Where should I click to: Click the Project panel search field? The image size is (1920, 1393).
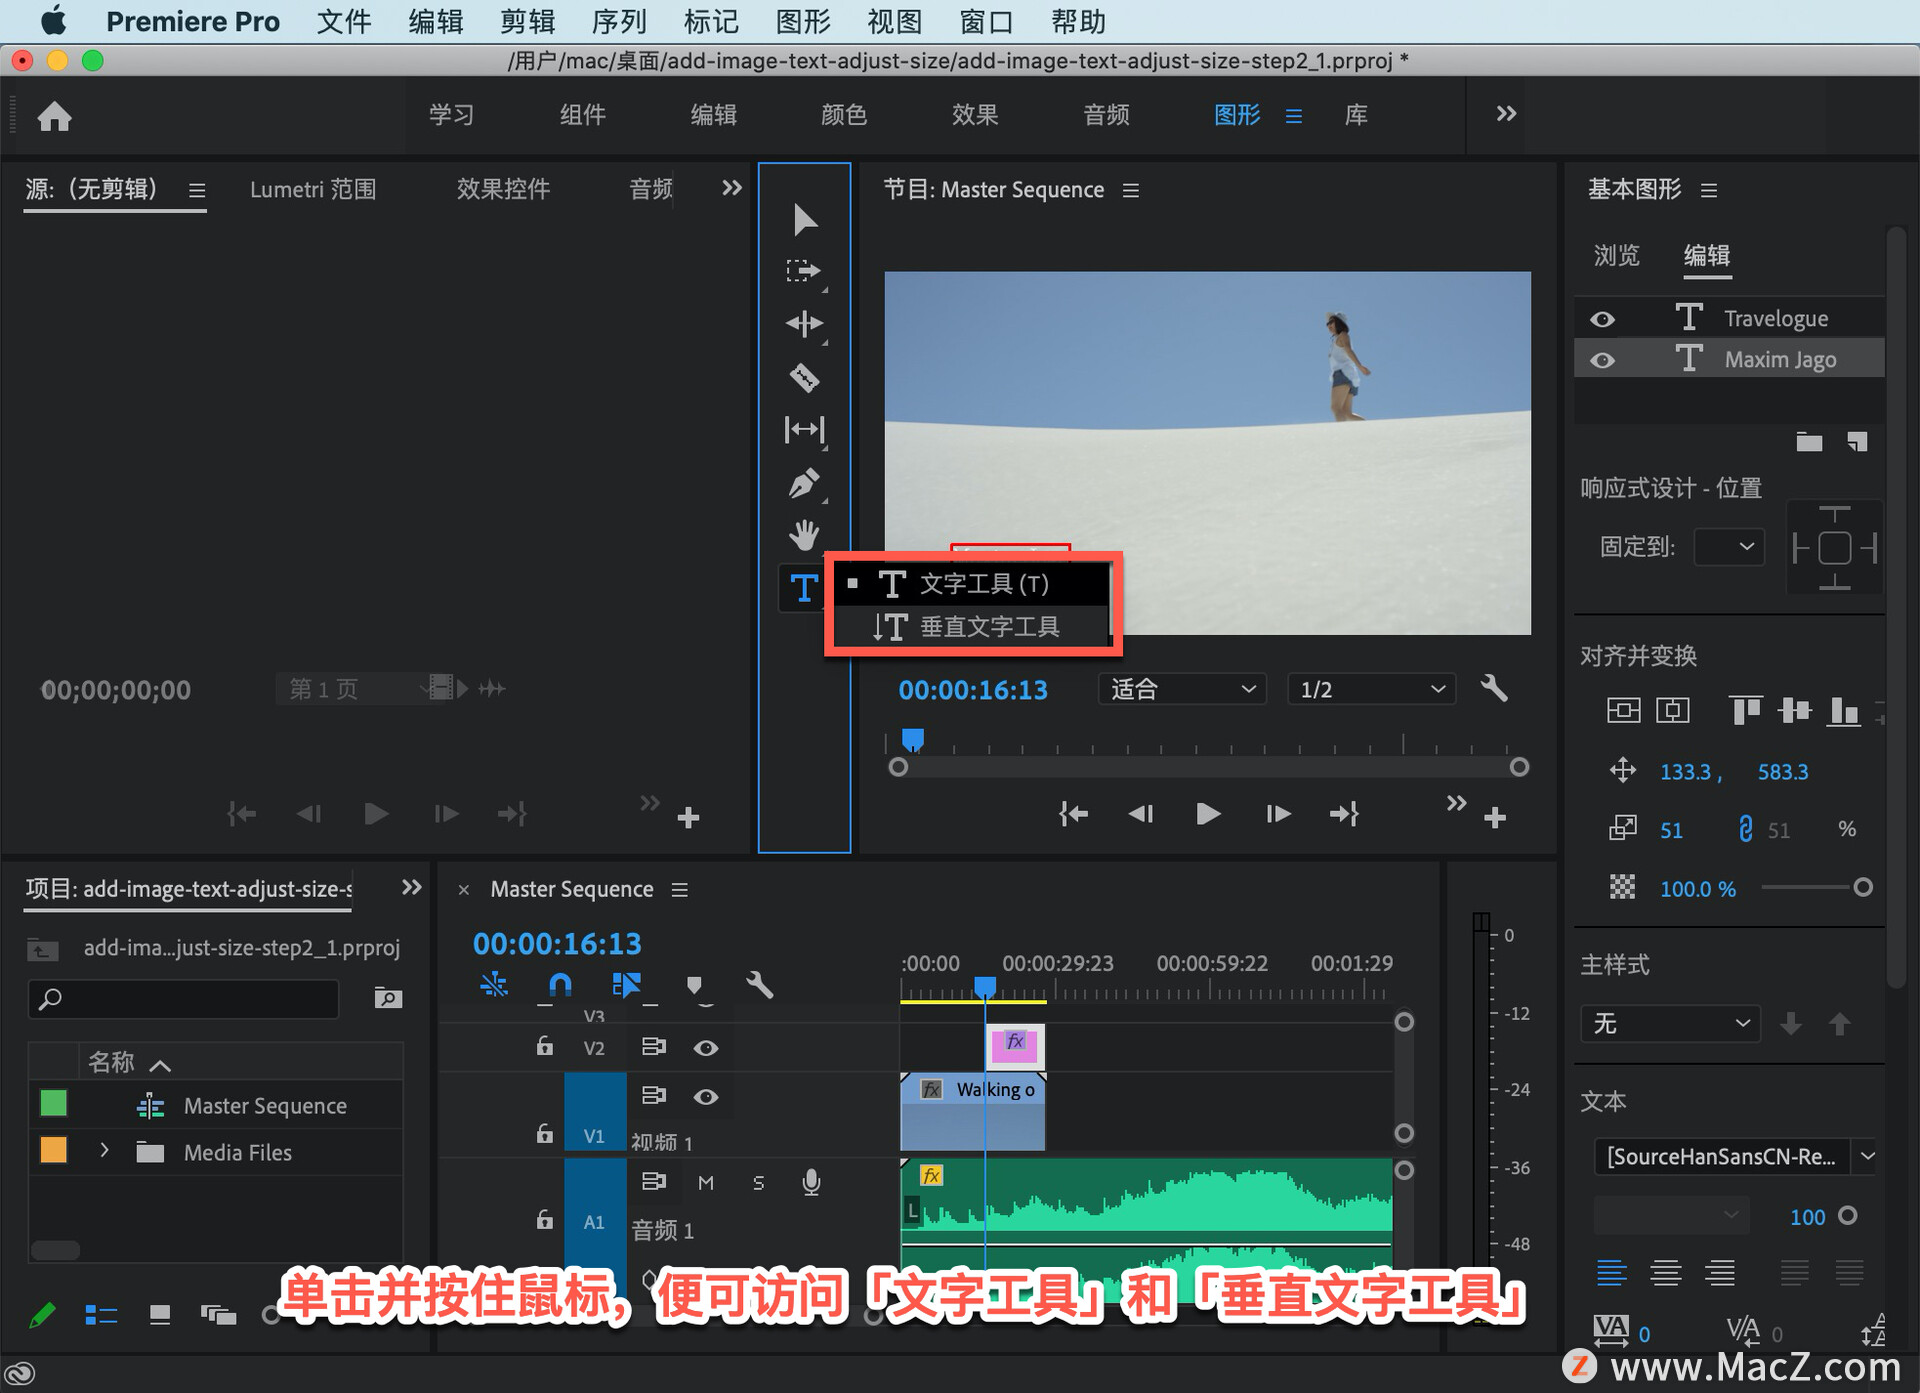pos(183,998)
